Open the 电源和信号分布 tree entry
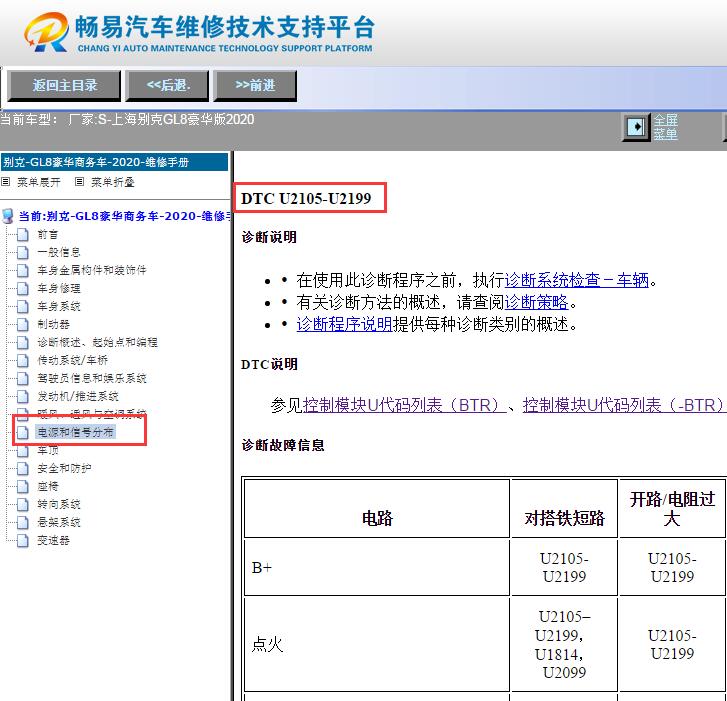 pyautogui.click(x=75, y=432)
